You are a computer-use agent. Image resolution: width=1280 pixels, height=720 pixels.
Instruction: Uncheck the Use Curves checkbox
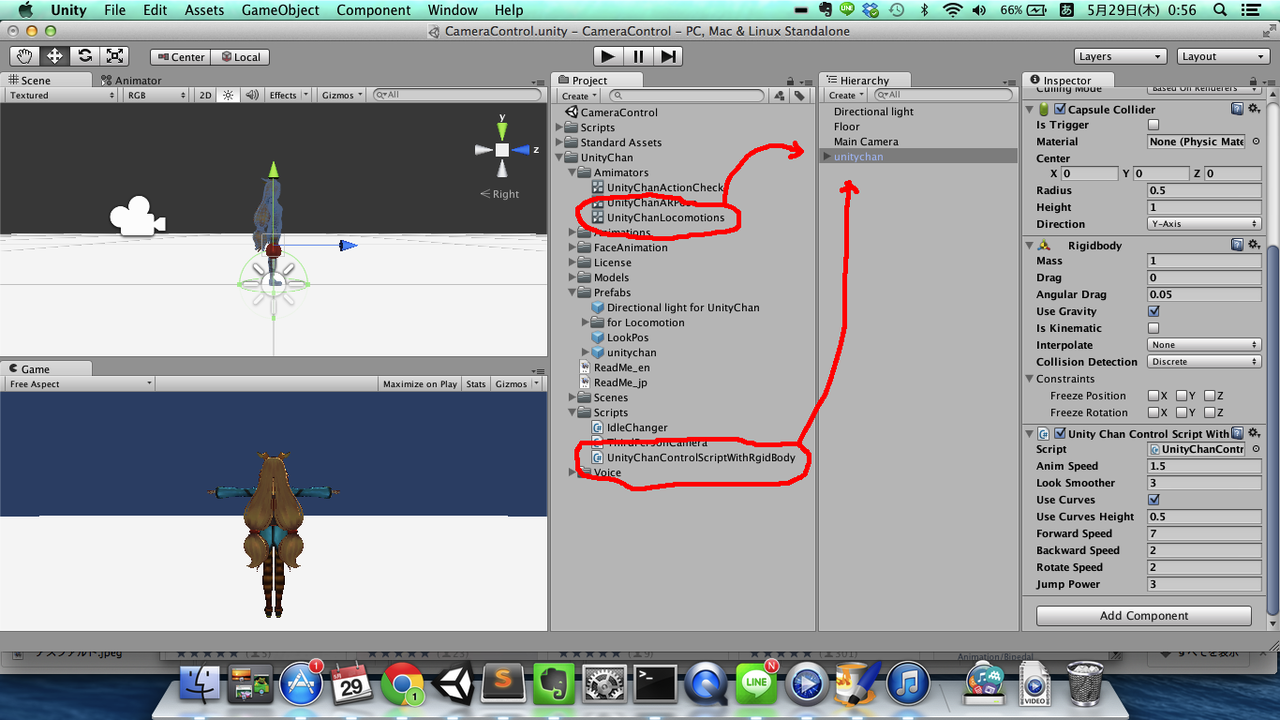[1153, 499]
